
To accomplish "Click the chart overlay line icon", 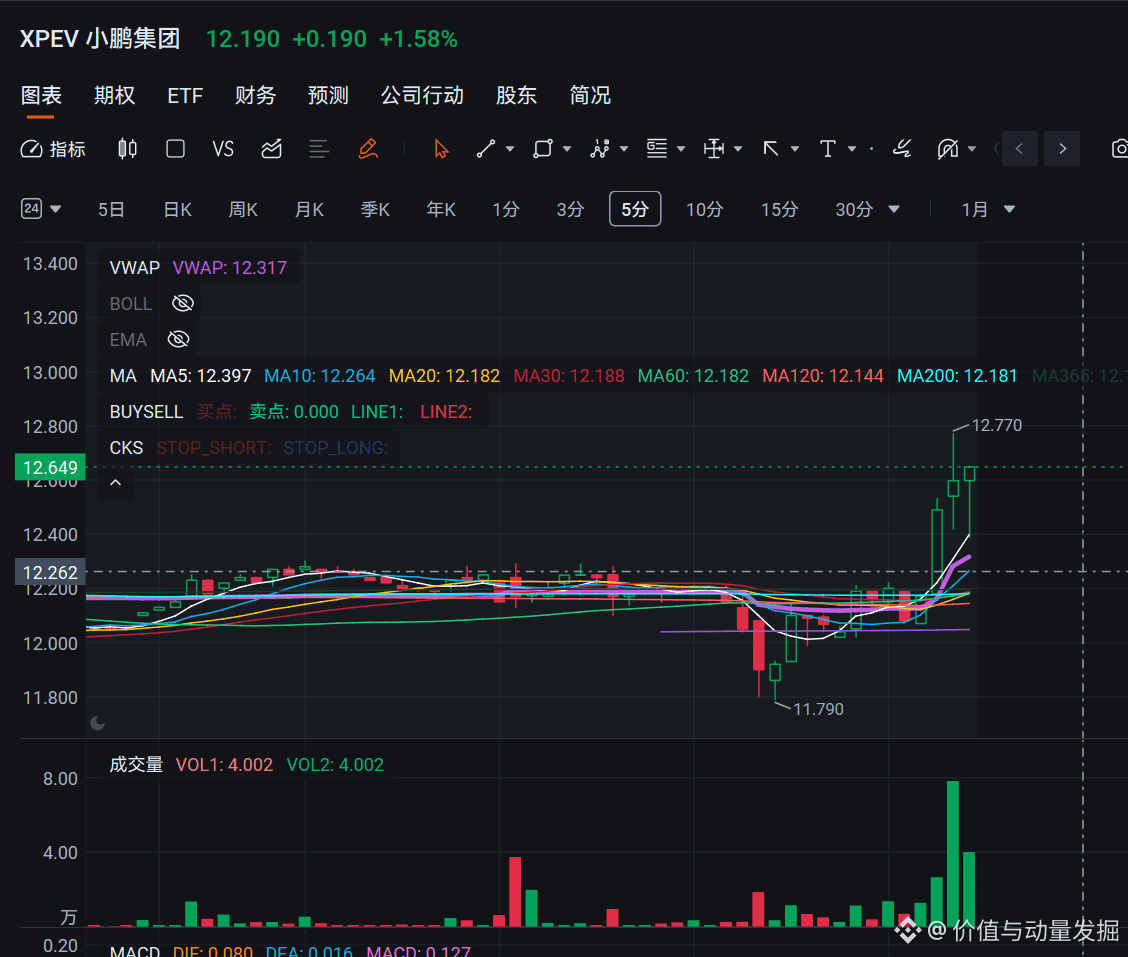I will coord(271,149).
